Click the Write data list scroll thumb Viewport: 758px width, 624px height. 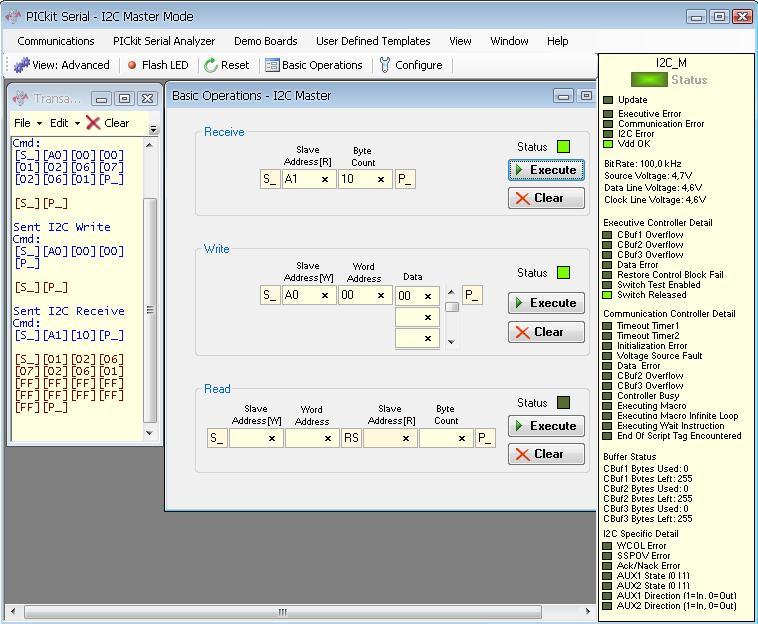click(452, 307)
